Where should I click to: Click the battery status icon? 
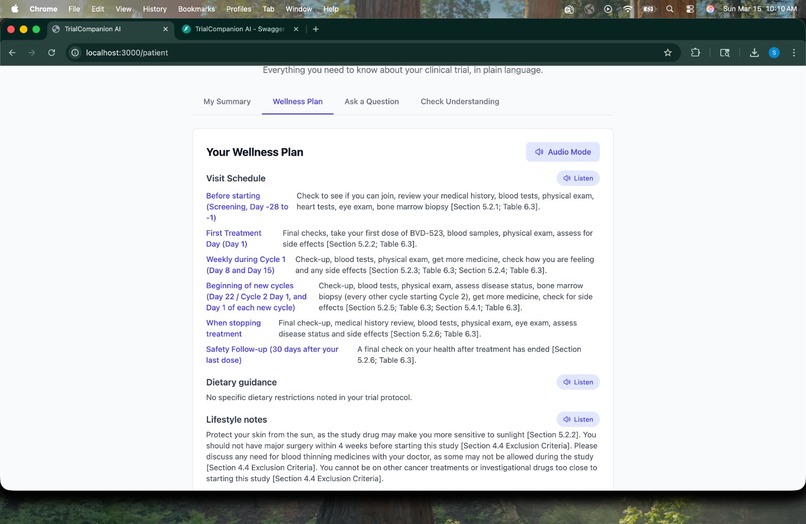click(649, 9)
